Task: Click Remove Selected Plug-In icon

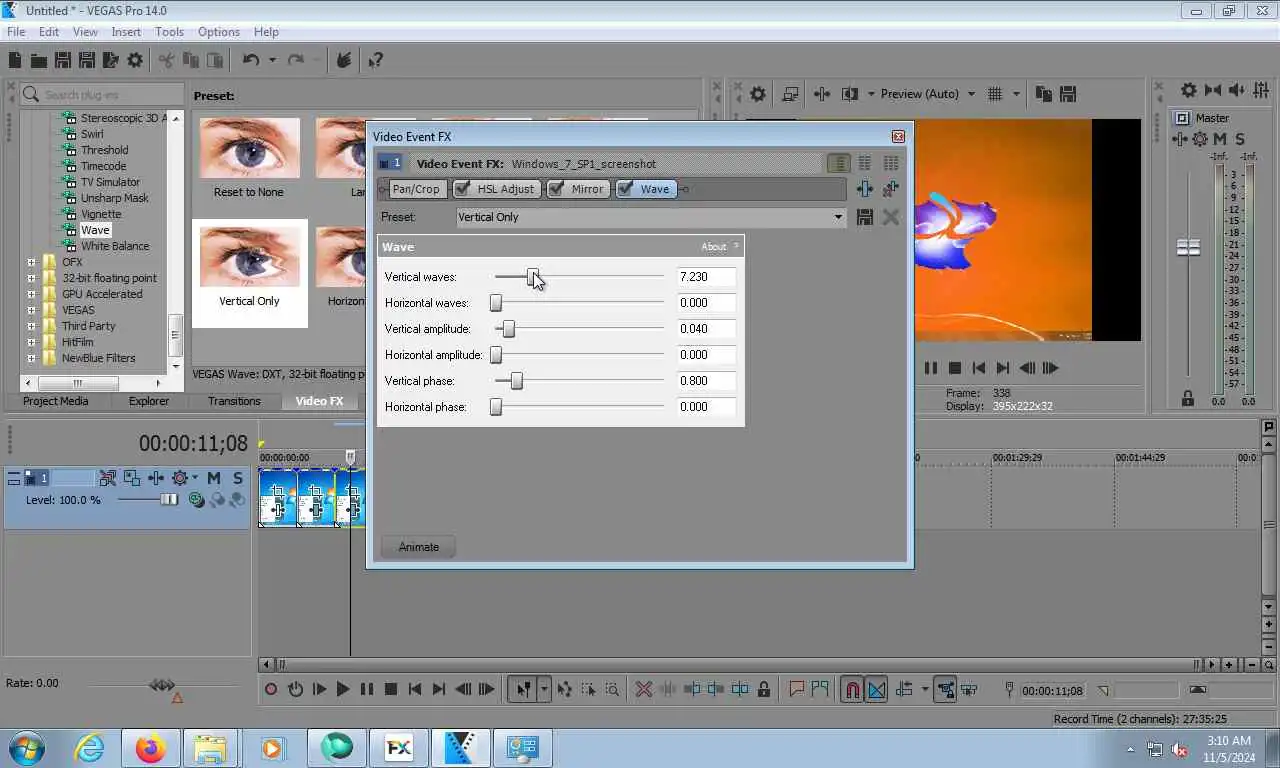Action: point(890,189)
